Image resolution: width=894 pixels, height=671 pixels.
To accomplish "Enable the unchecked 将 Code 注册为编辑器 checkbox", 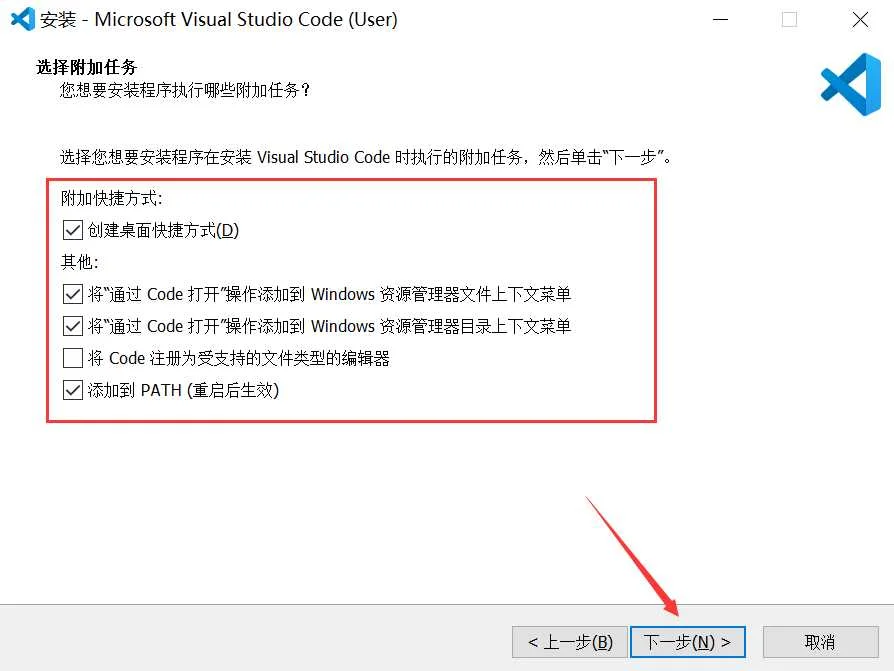I will (72, 358).
